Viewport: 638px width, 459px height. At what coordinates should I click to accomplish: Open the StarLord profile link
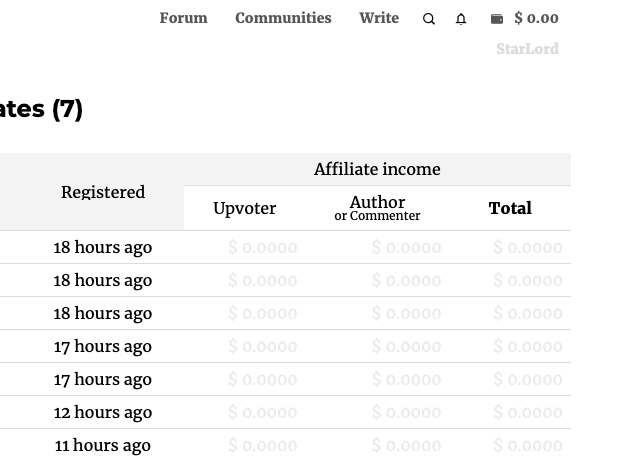pyautogui.click(x=527, y=49)
